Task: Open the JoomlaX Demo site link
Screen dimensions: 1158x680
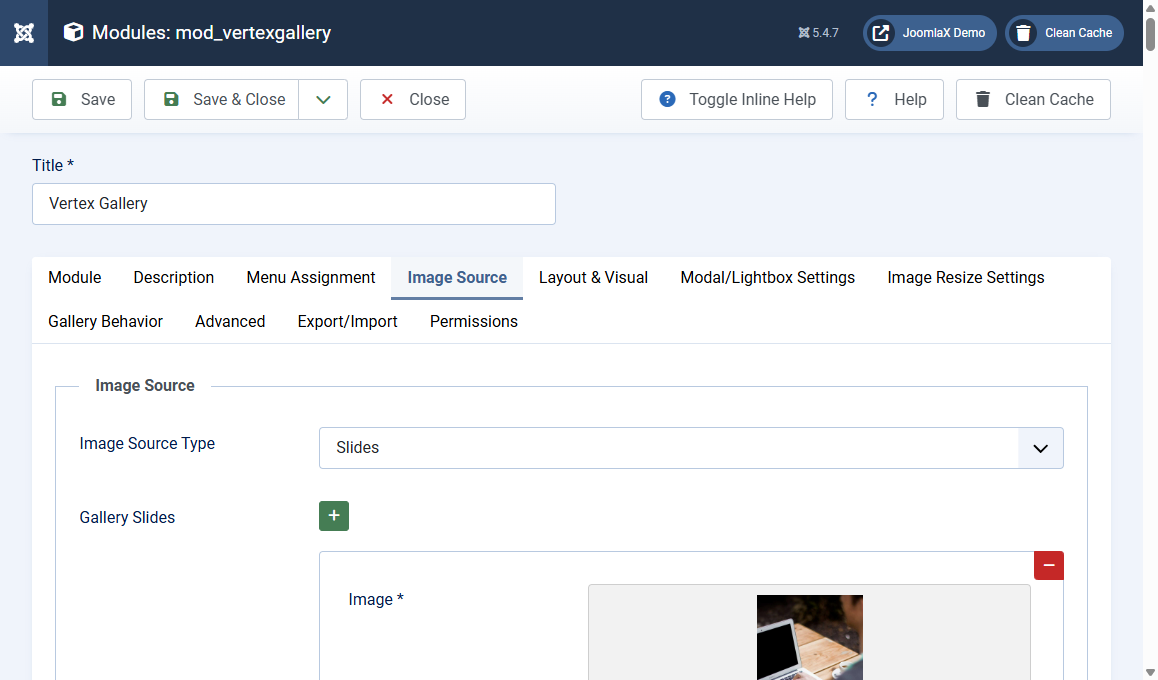Action: 929,32
